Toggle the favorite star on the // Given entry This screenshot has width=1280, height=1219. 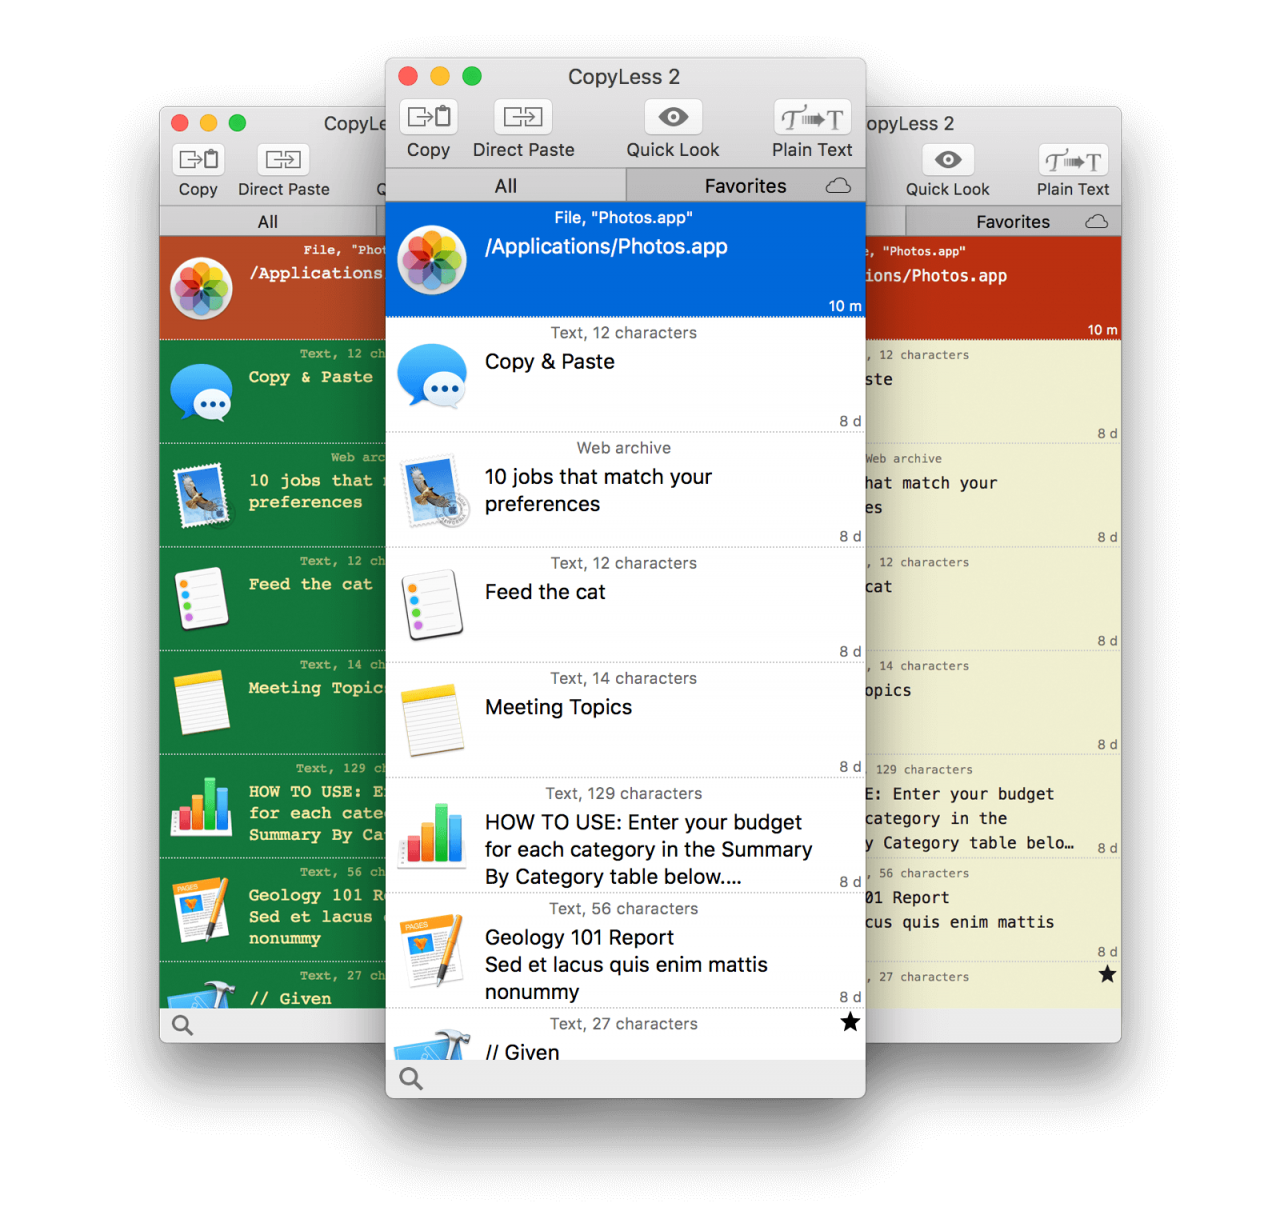(850, 1021)
